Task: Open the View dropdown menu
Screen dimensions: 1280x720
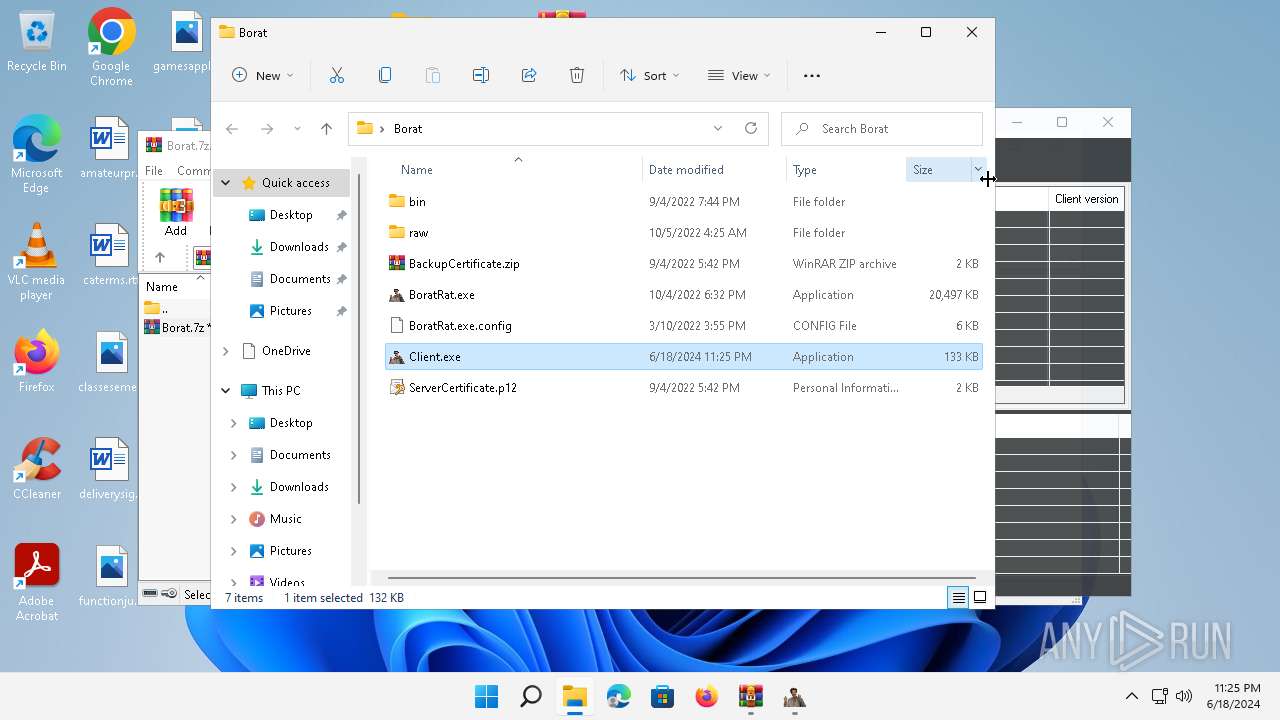Action: (739, 75)
